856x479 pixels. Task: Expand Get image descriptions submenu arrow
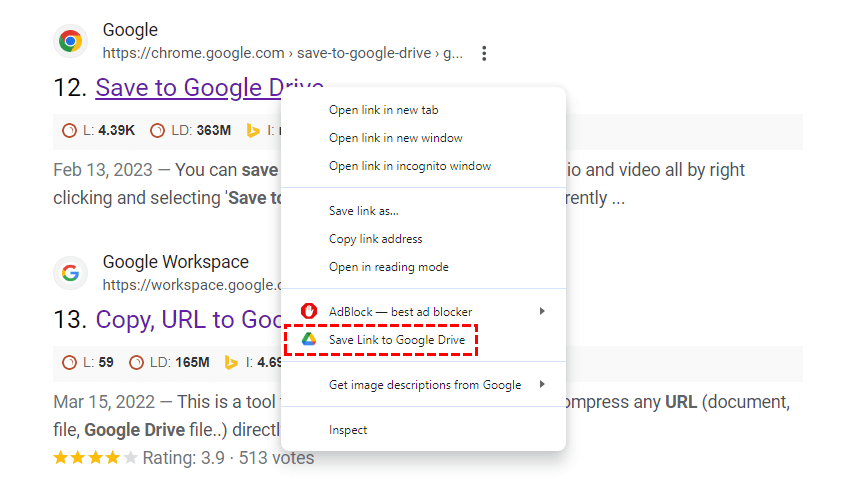tap(542, 385)
